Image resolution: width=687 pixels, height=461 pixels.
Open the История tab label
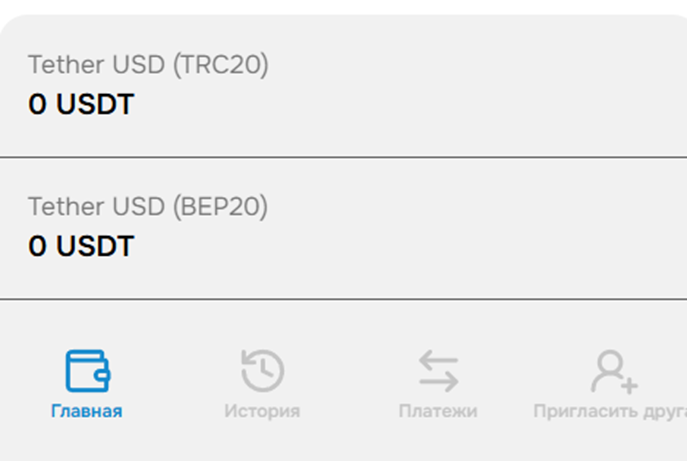point(262,411)
